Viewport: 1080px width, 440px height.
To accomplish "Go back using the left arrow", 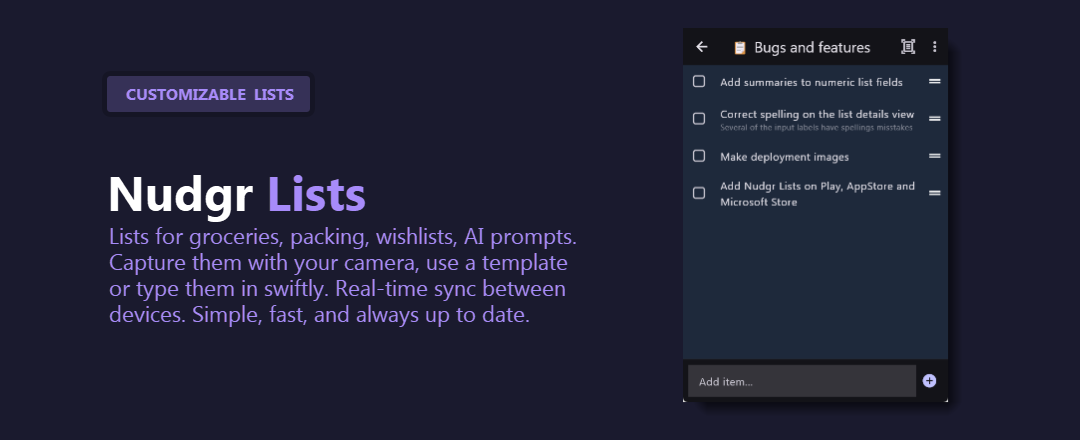I will (x=702, y=47).
